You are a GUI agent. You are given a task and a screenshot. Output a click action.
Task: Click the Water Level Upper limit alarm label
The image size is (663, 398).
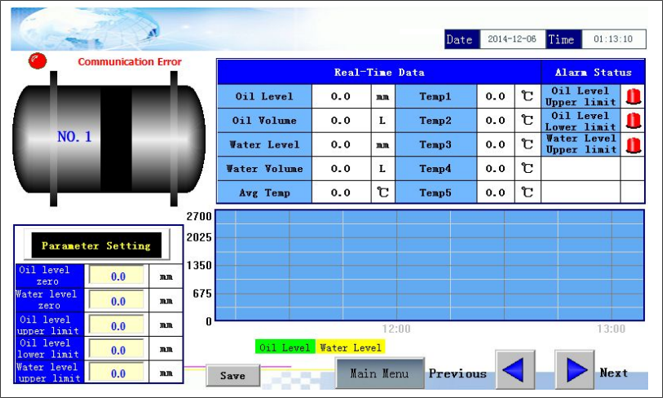581,144
